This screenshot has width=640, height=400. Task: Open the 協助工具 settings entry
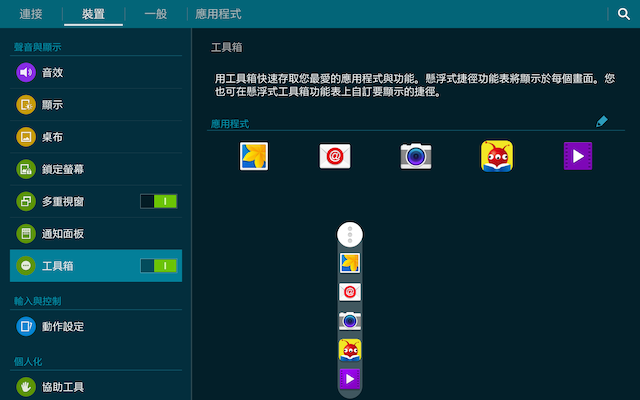pos(96,387)
